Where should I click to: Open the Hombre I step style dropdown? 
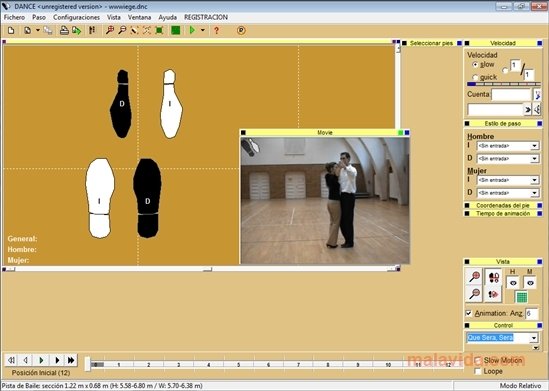pos(534,146)
